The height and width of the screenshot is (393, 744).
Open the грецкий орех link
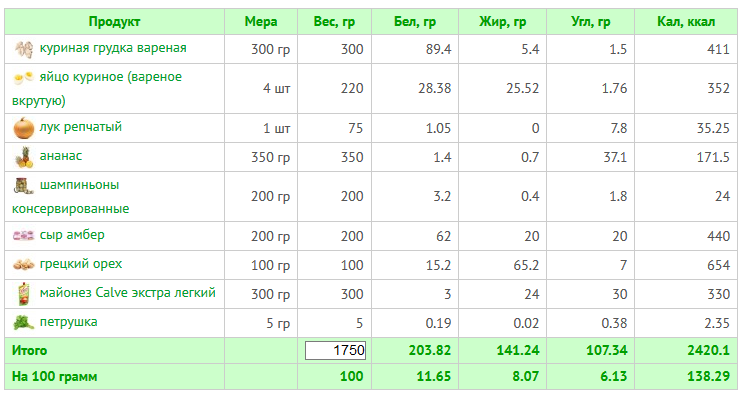81,264
